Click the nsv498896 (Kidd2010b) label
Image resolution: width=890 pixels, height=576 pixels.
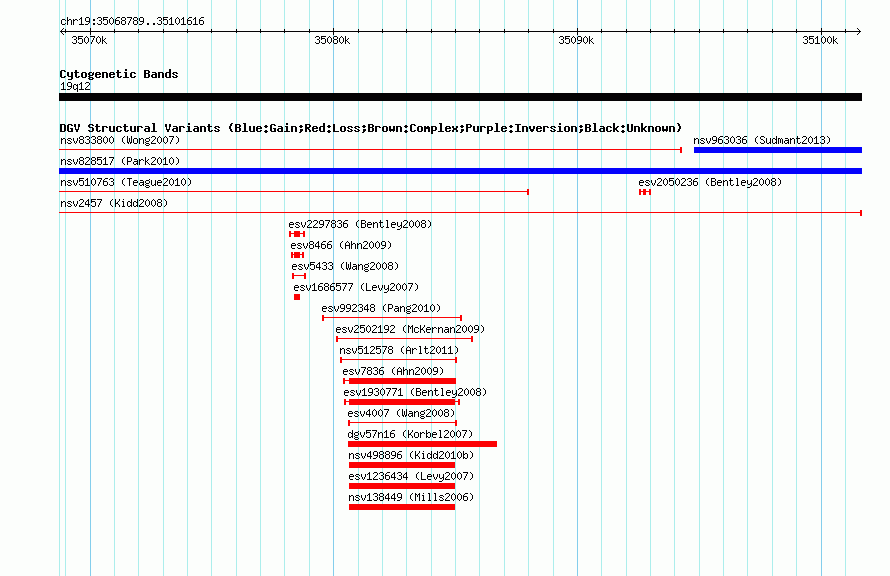tap(411, 455)
